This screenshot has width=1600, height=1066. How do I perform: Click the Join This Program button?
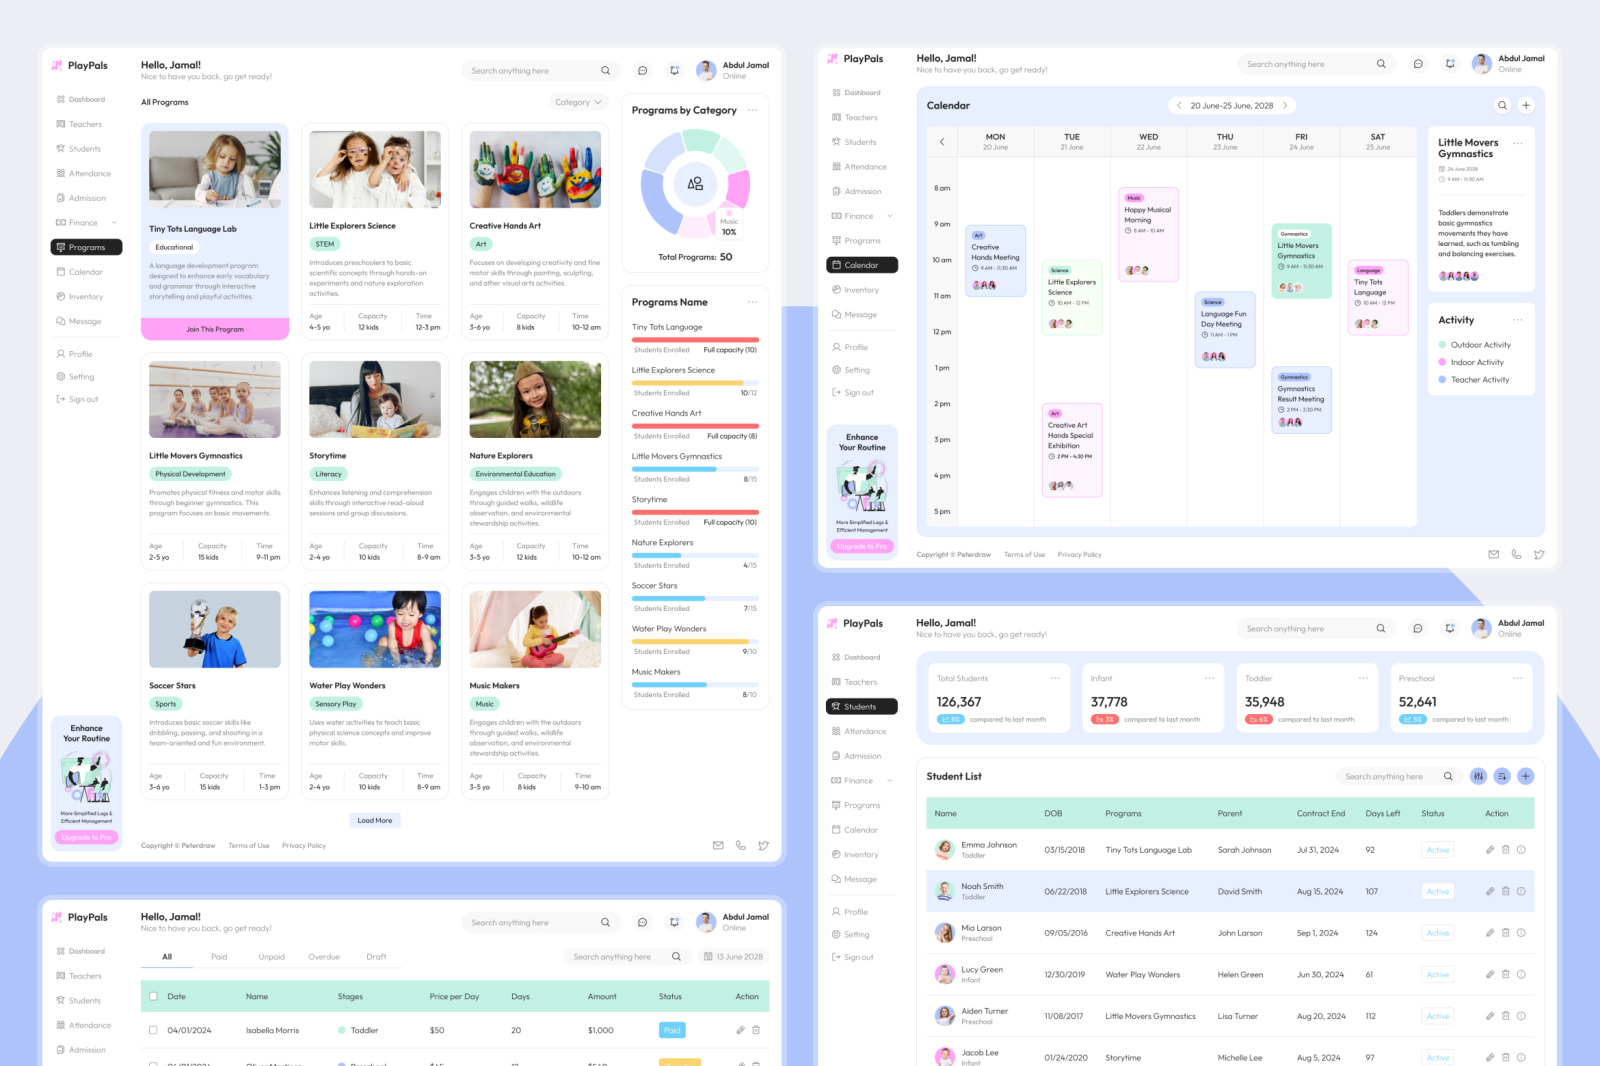coord(215,329)
